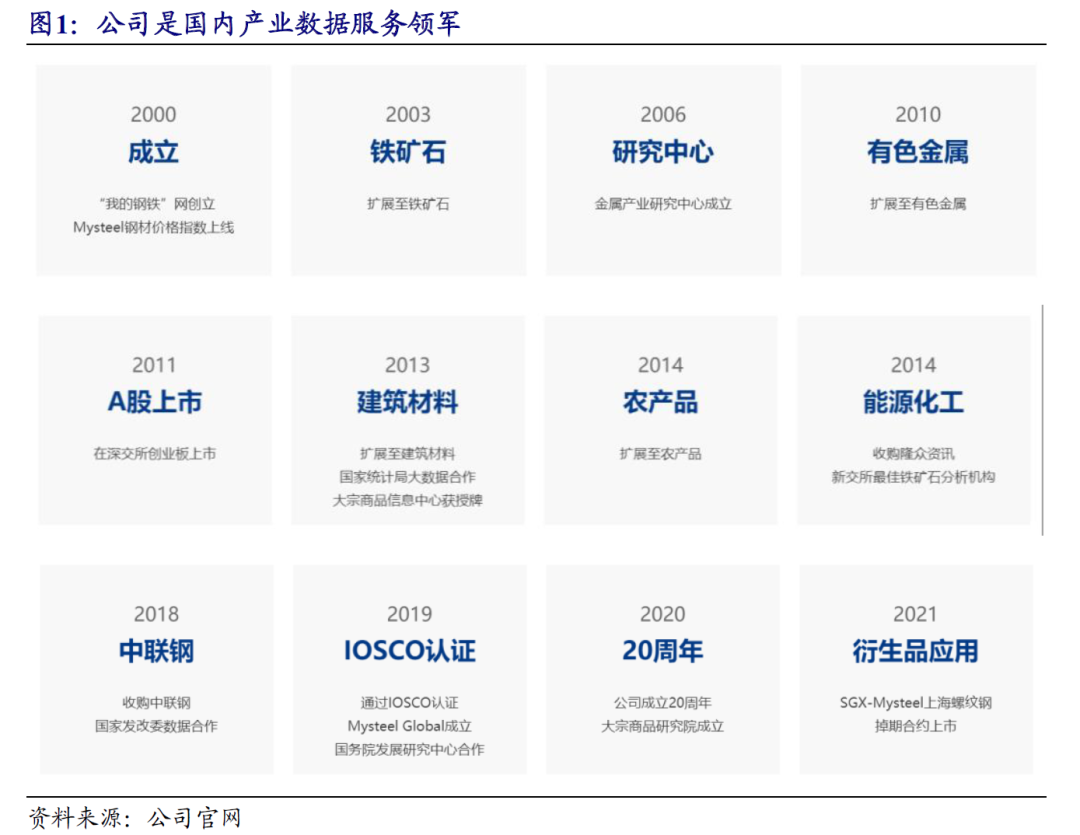Click the A股上市 heading
1080x835 pixels.
tap(155, 402)
